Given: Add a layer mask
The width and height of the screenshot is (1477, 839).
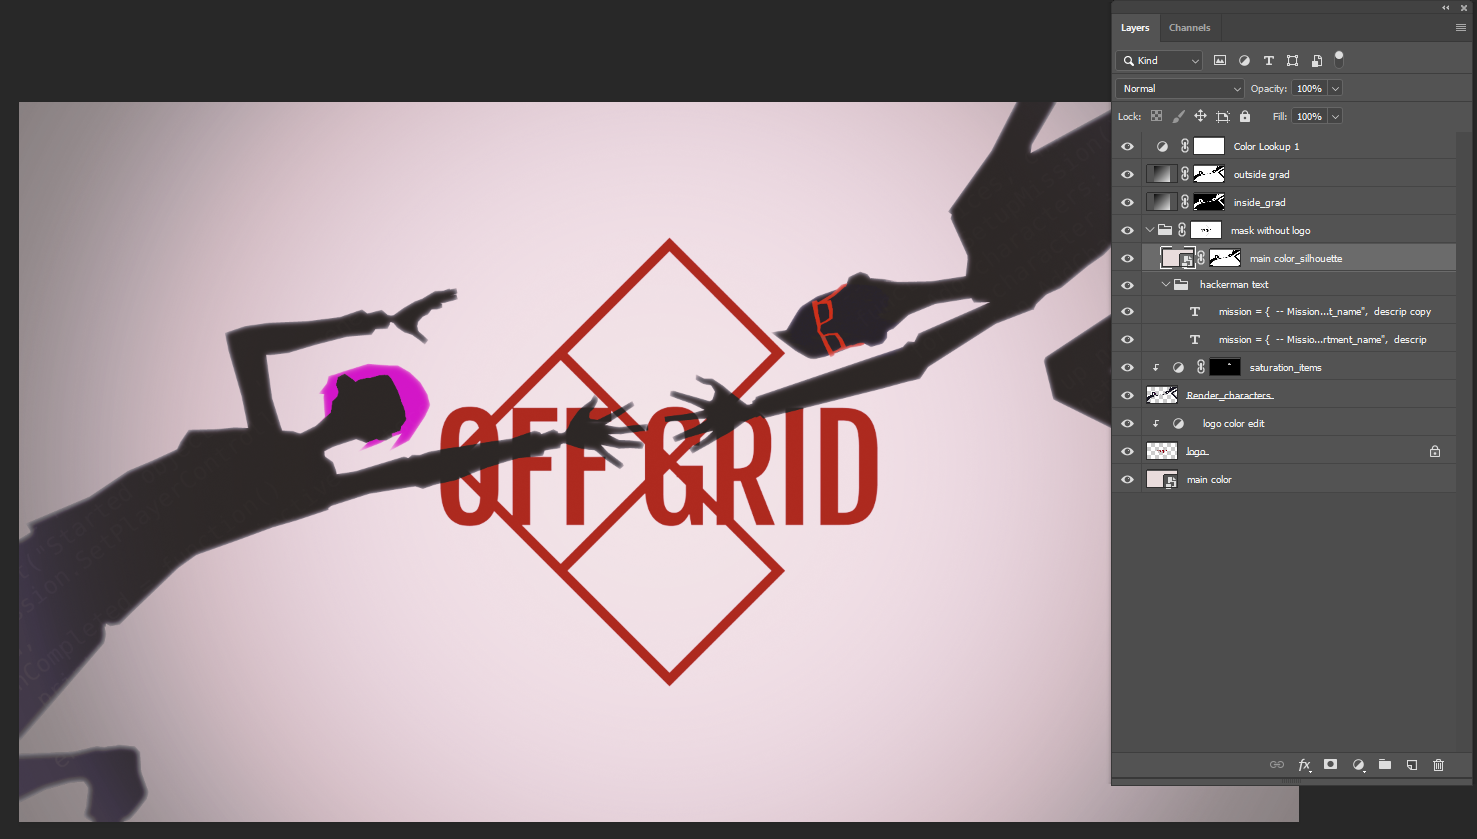Looking at the screenshot, I should [x=1331, y=765].
